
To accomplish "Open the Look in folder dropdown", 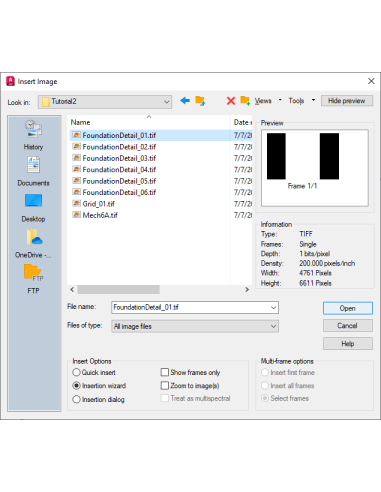I will (x=105, y=102).
